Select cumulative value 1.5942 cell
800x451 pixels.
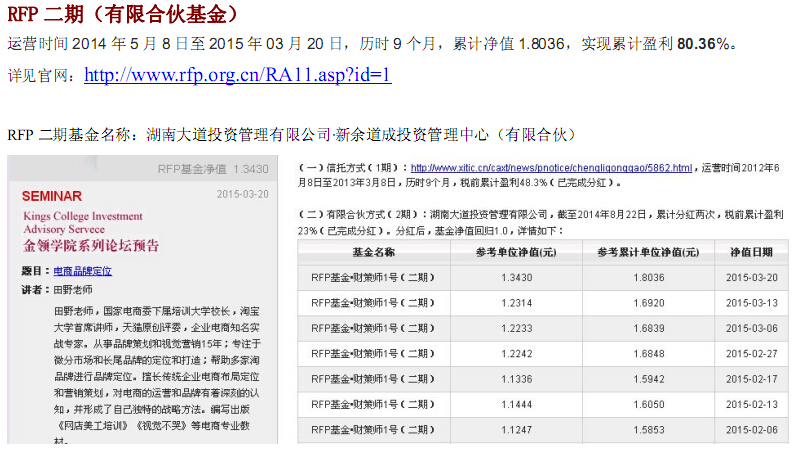[648, 379]
